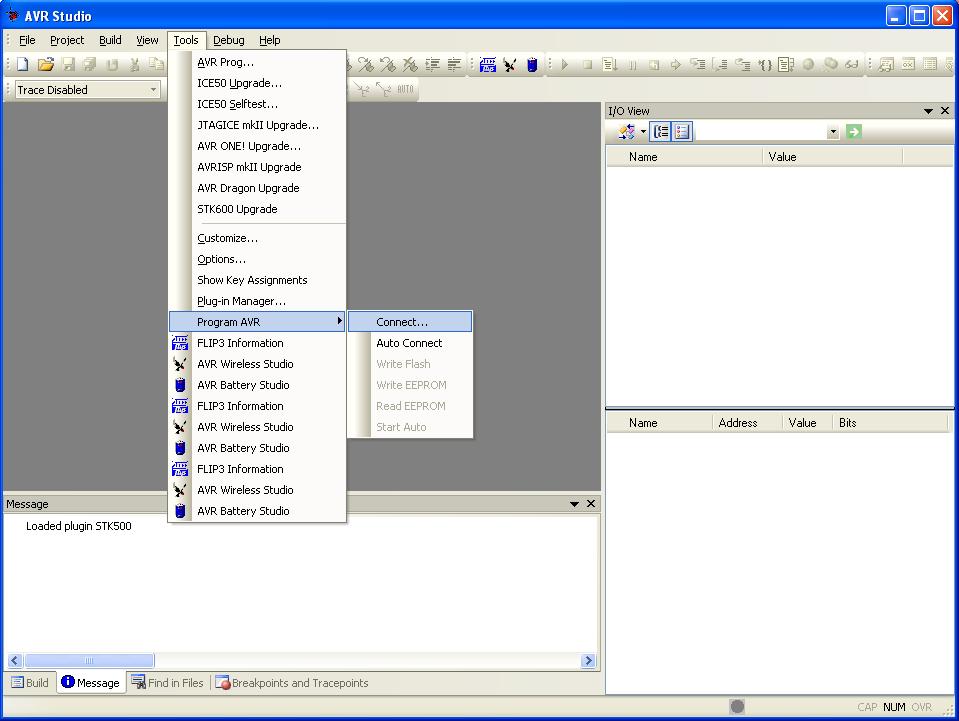Open the Breakpoints and Tracepoints tab
Viewport: 959px width, 721px height.
[292, 683]
